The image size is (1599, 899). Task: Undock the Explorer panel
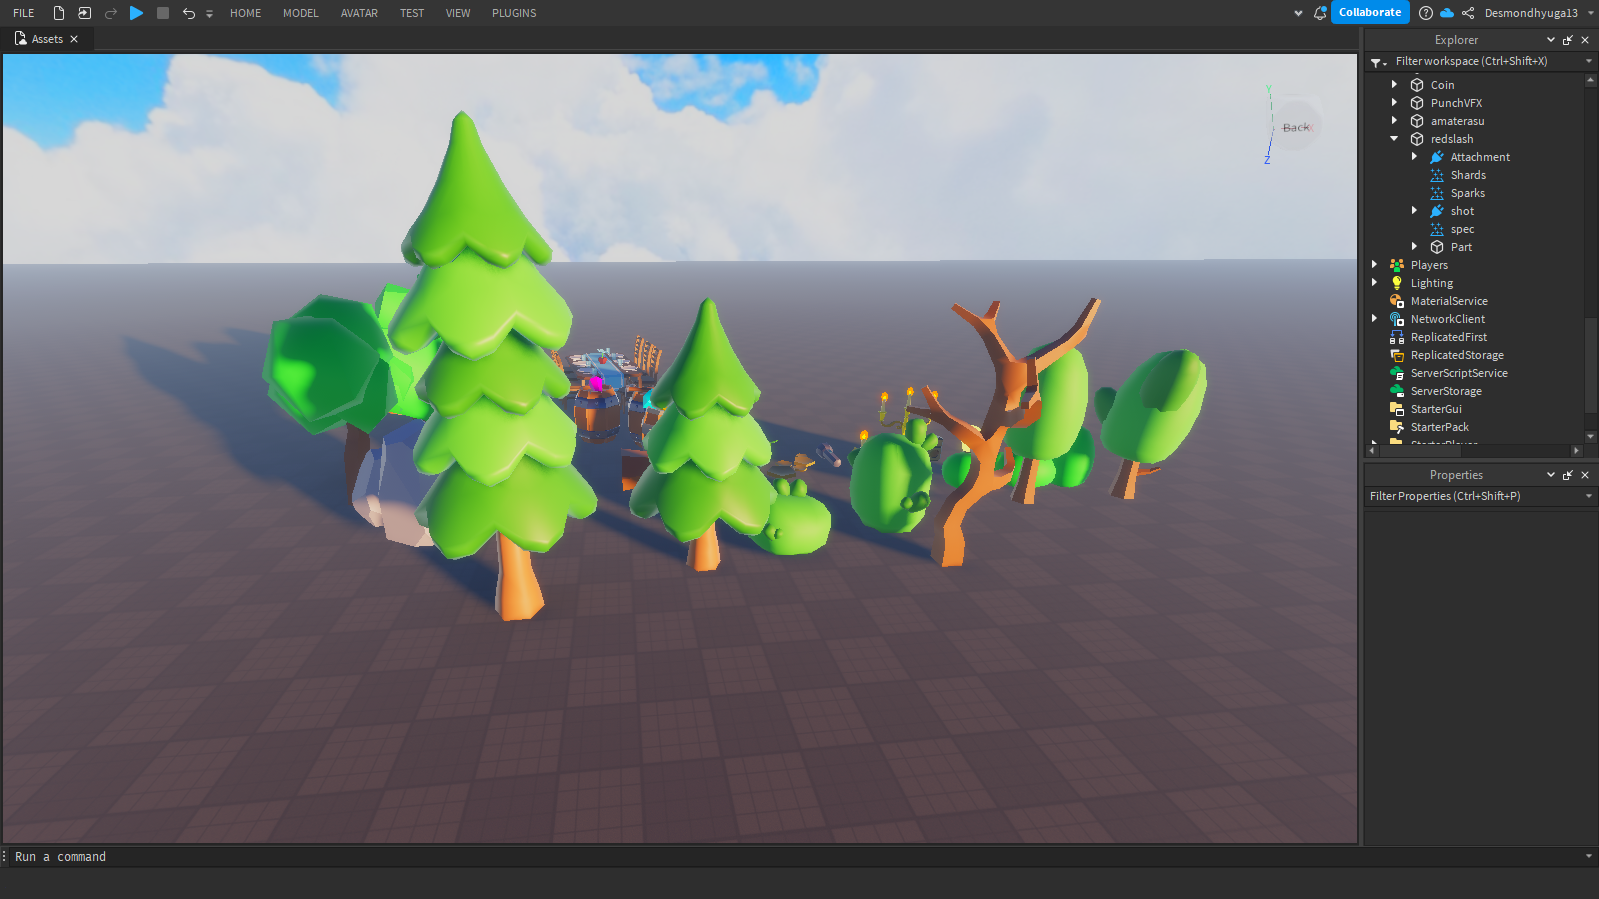coord(1568,40)
